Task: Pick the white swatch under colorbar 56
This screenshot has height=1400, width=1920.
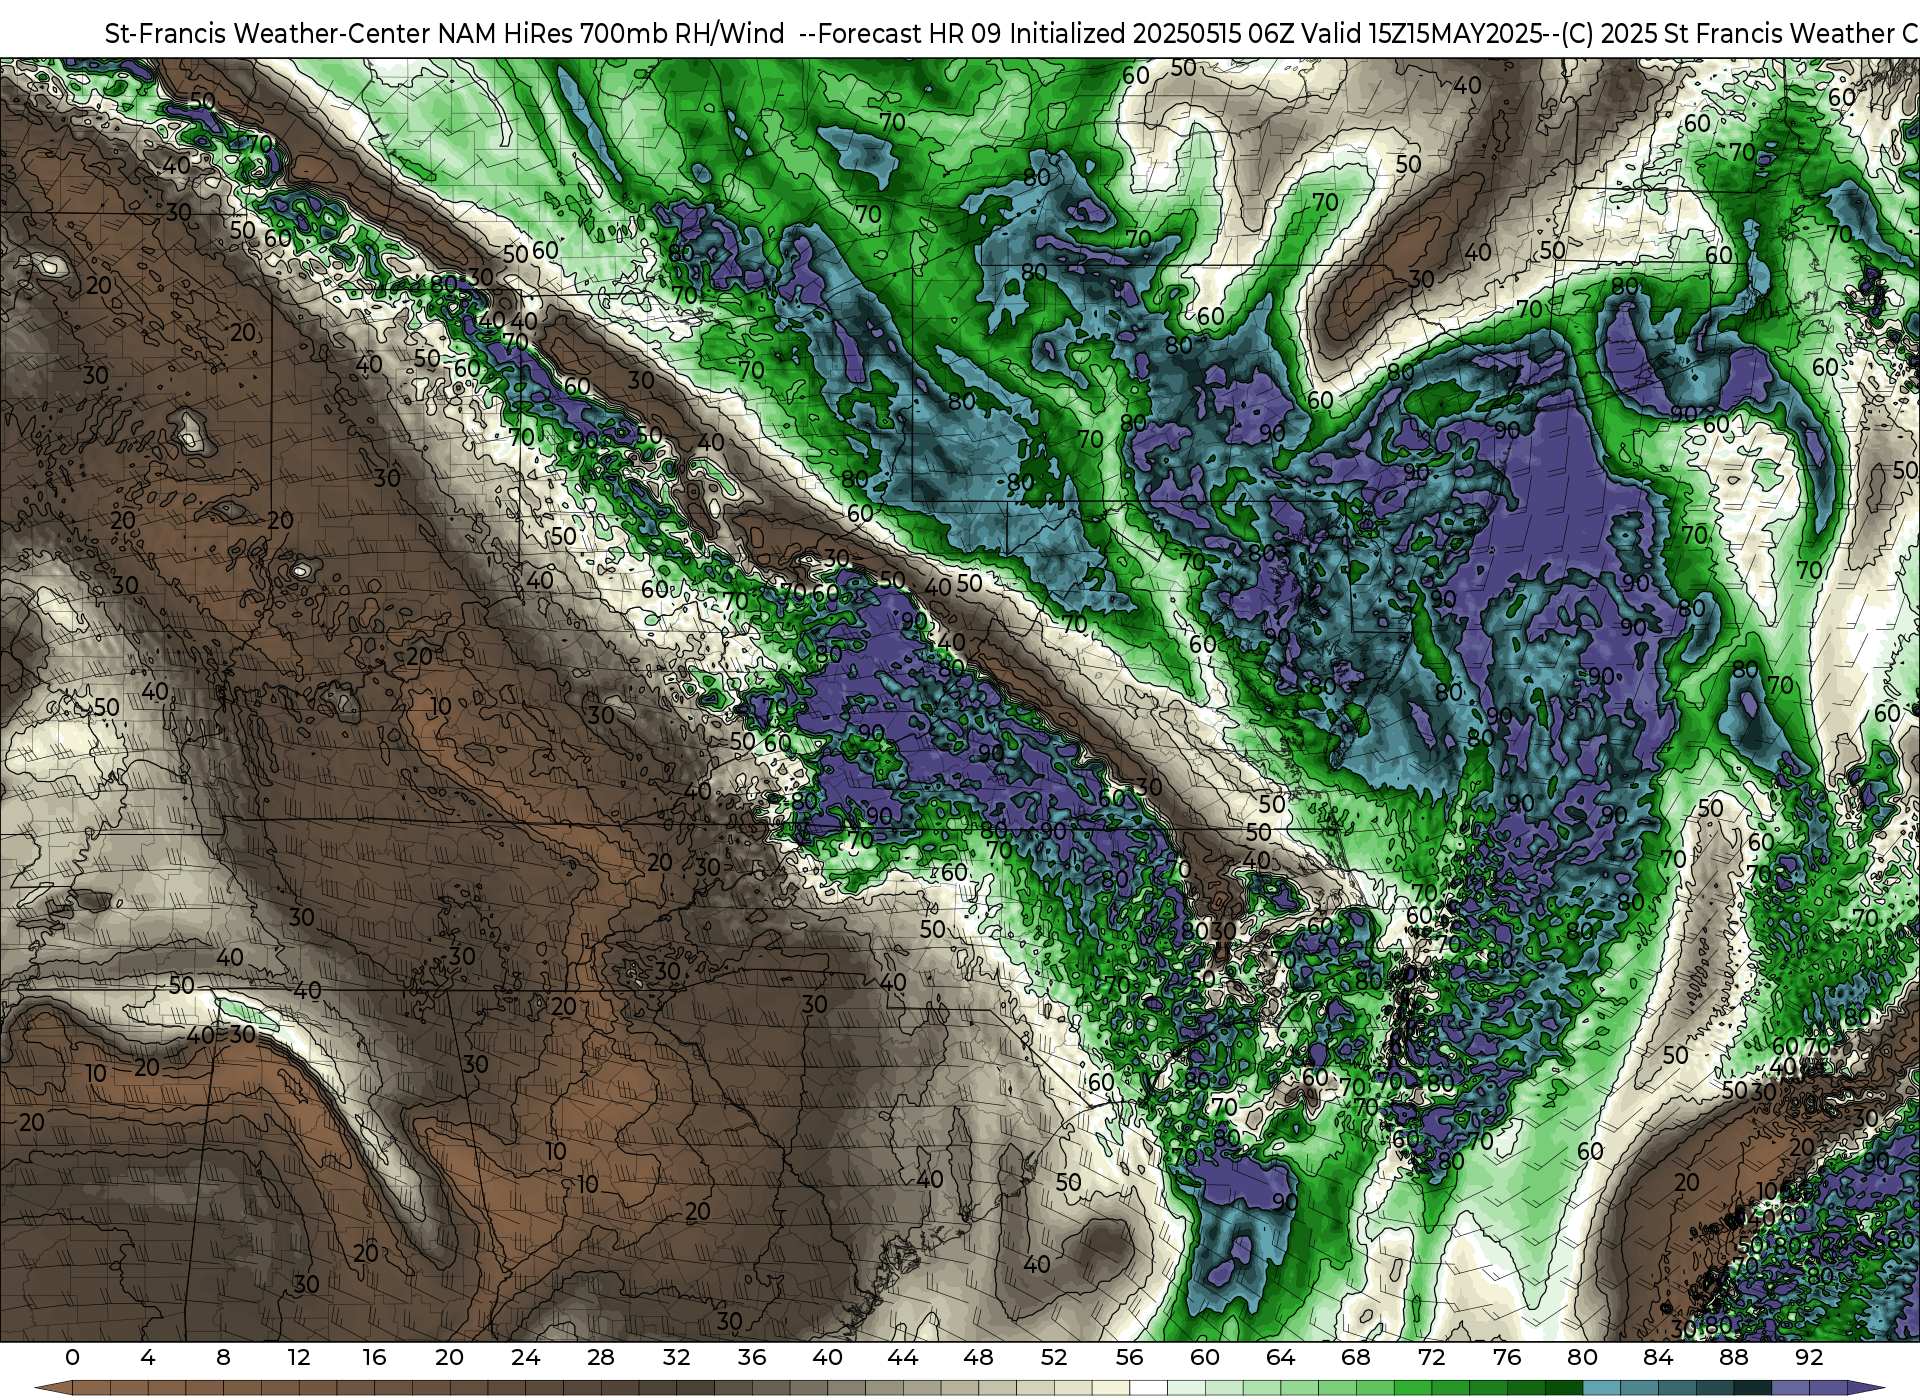Action: click(1148, 1388)
